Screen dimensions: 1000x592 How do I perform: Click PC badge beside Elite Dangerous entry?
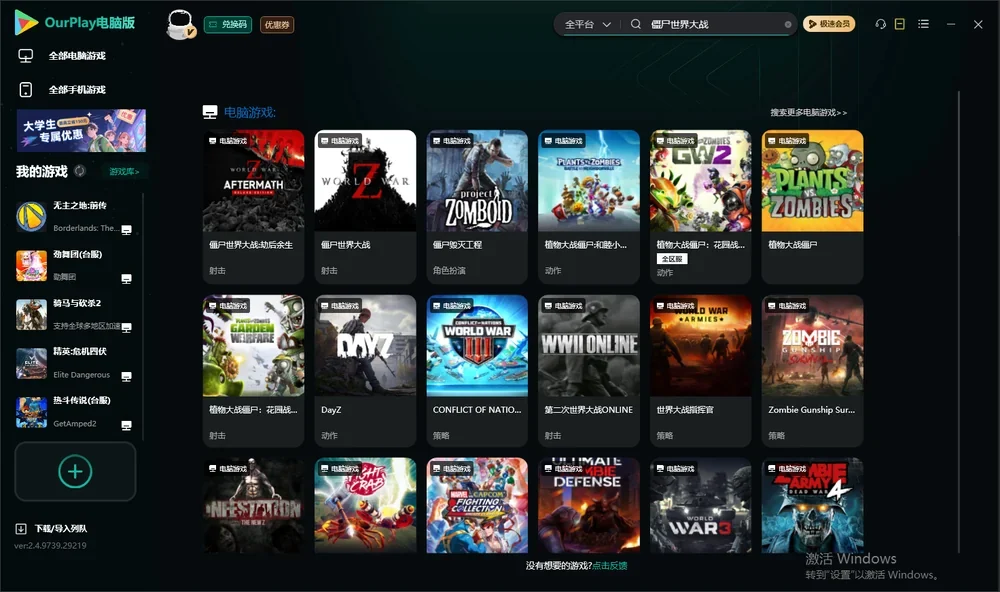point(126,376)
